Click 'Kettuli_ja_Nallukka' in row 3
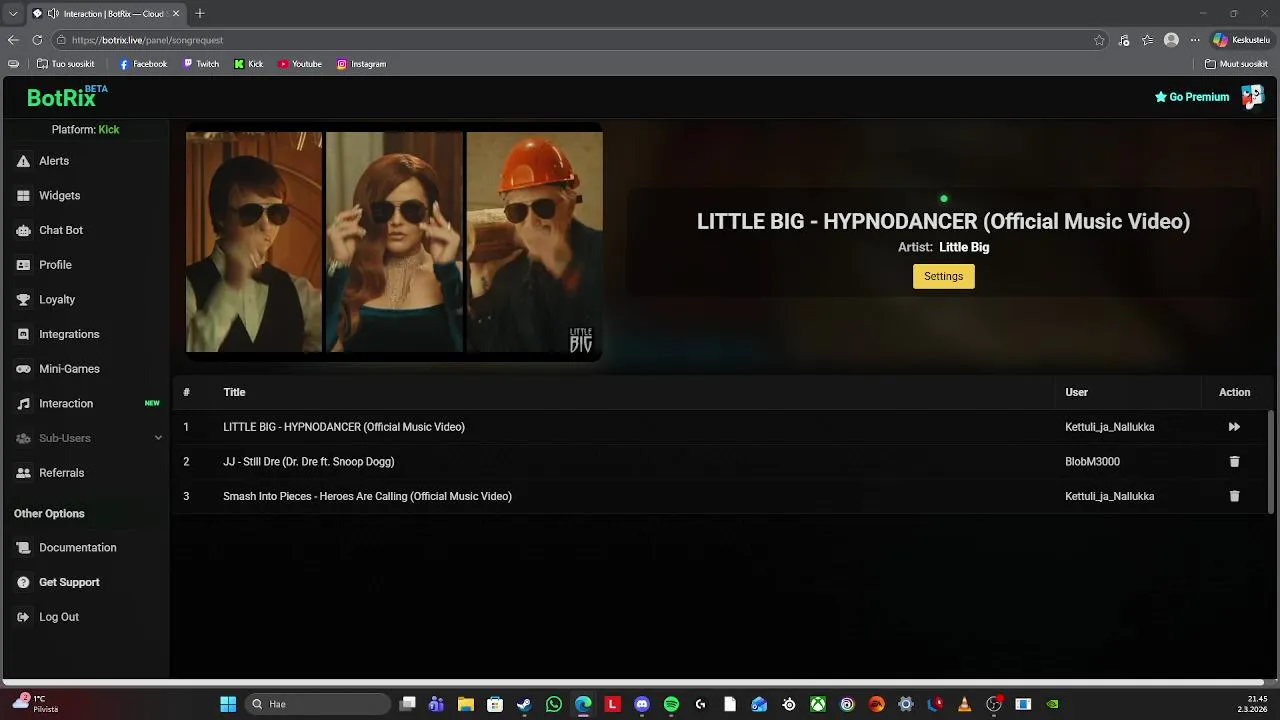Screen dimensions: 1280x720 1109,496
